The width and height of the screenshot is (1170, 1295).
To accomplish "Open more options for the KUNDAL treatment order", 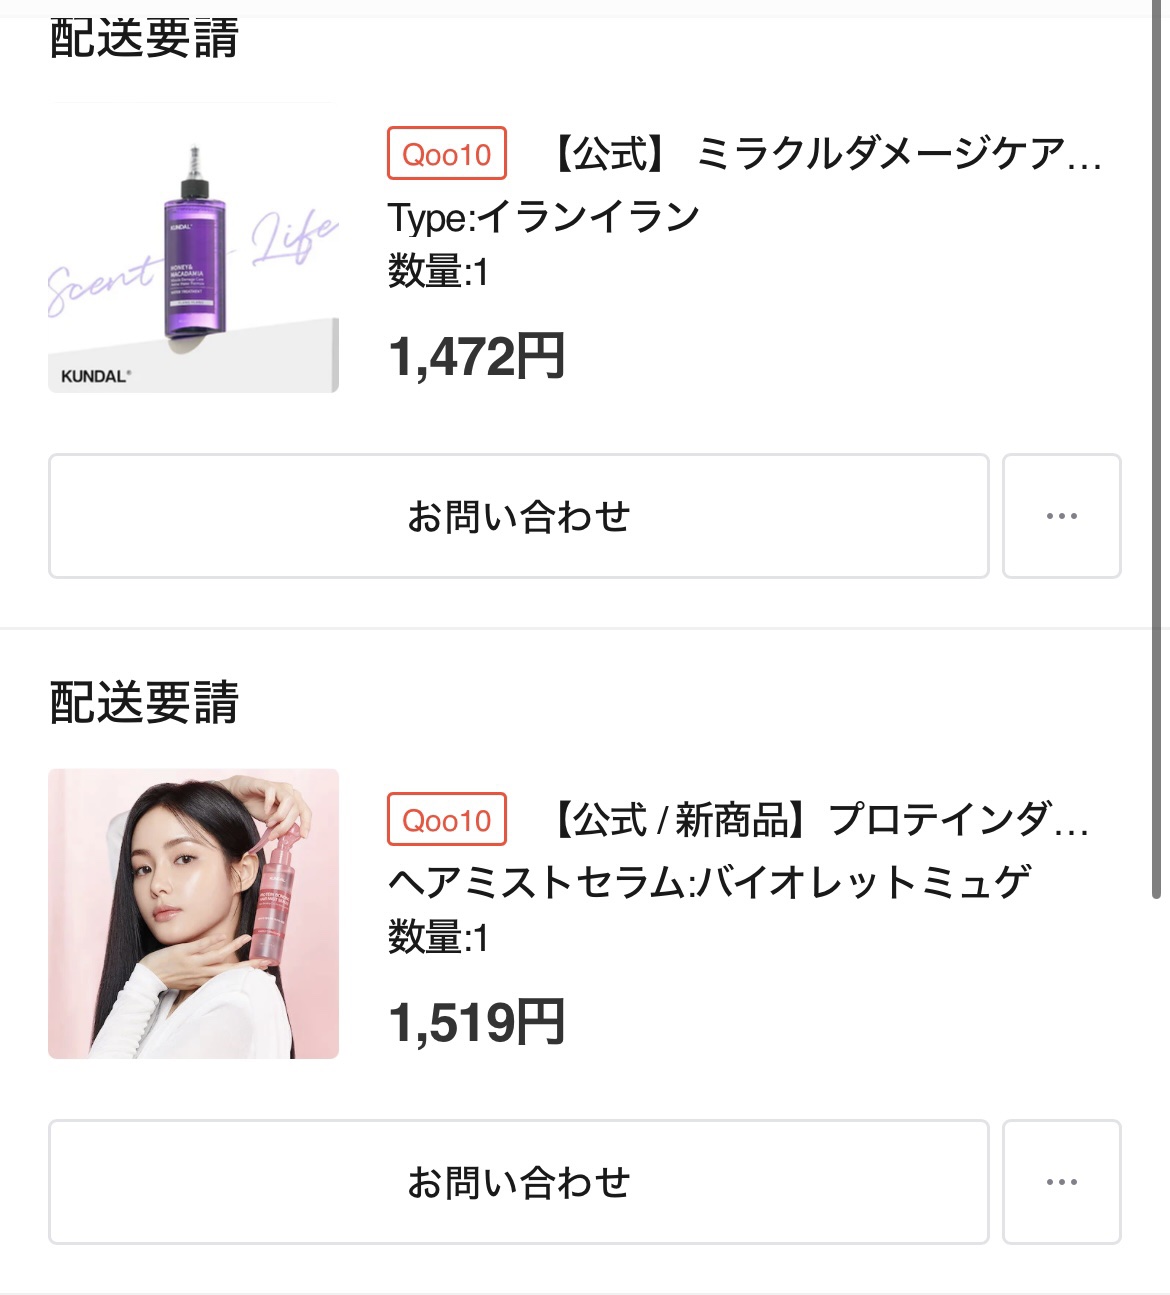I will coord(1061,516).
